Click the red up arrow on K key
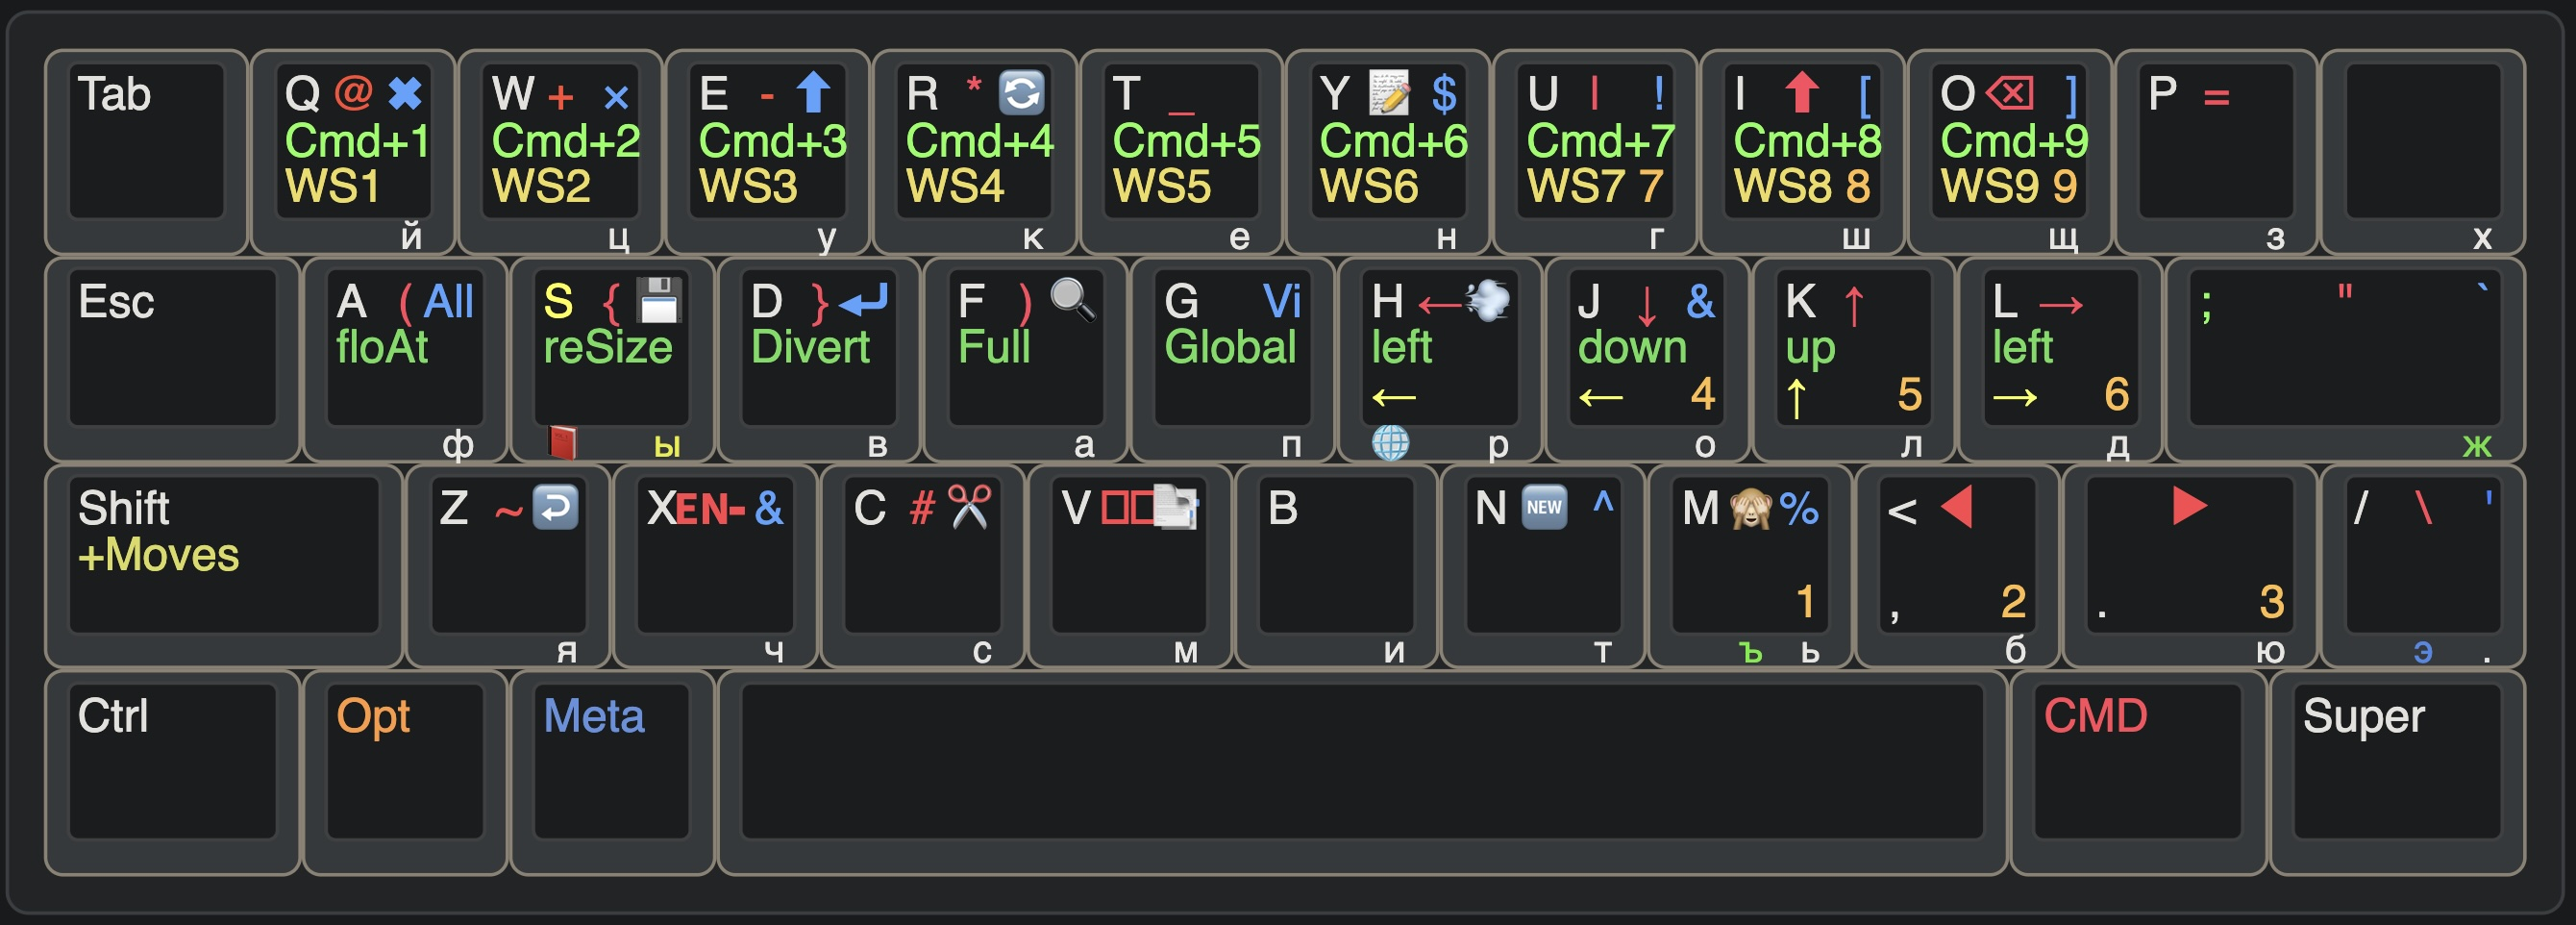 pos(1854,305)
